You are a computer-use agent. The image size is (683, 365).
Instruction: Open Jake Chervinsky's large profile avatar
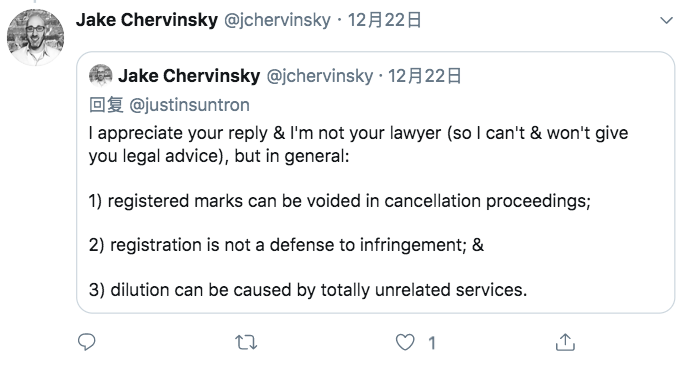[35, 37]
